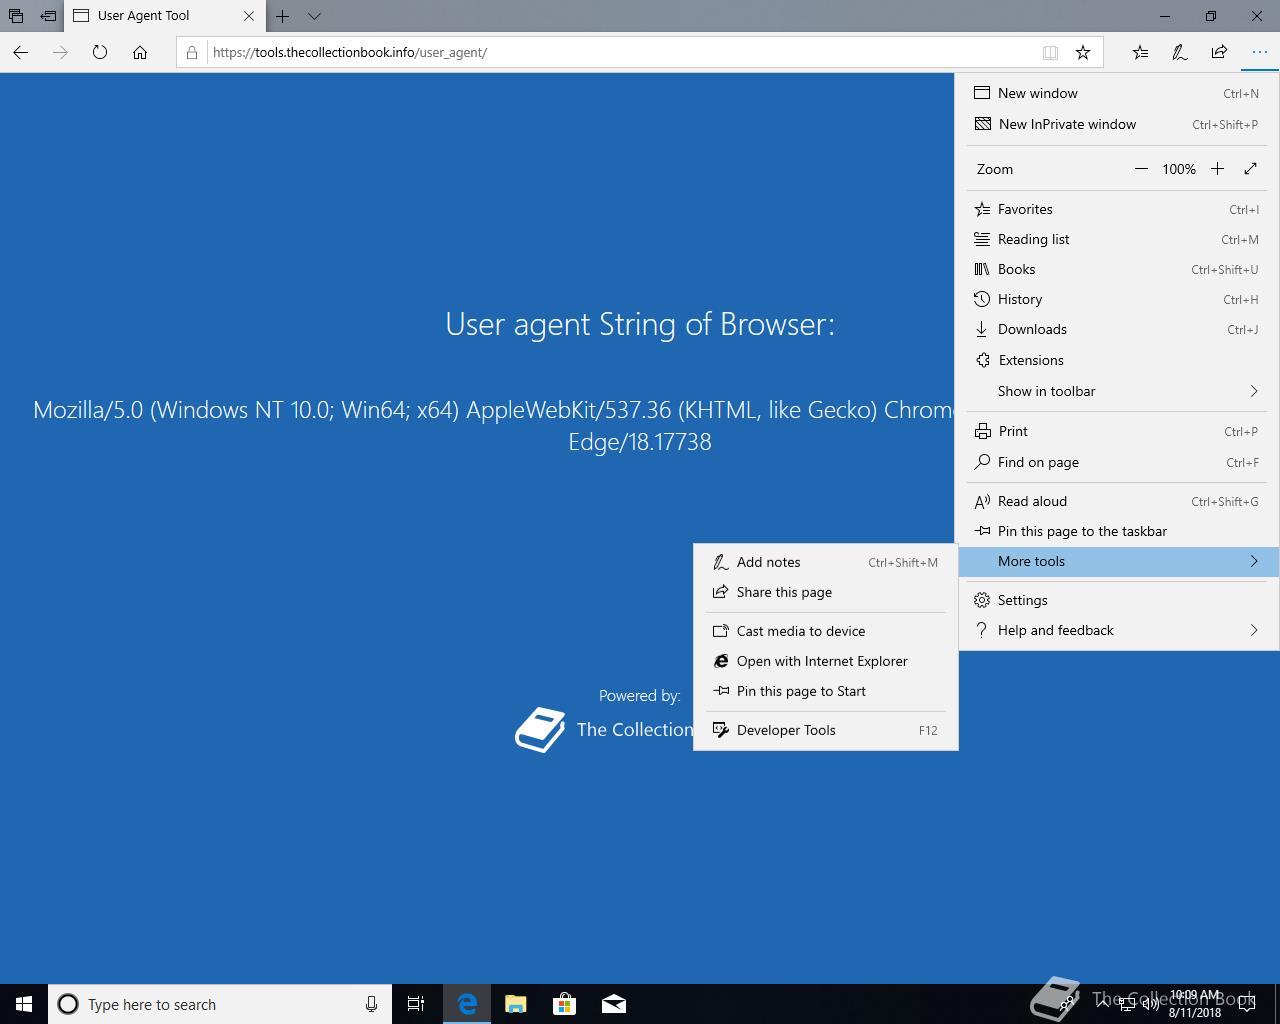
Task: Open File Explorer from the taskbar
Action: (x=516, y=1004)
